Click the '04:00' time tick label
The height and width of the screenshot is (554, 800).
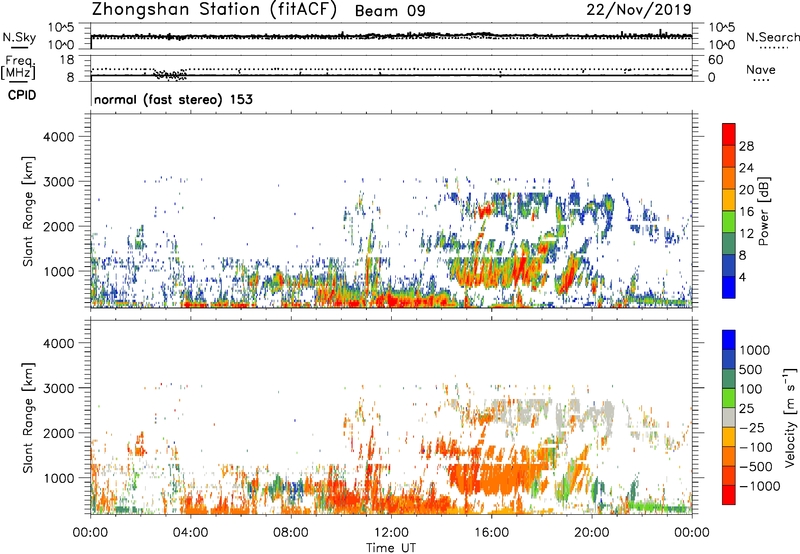point(190,533)
